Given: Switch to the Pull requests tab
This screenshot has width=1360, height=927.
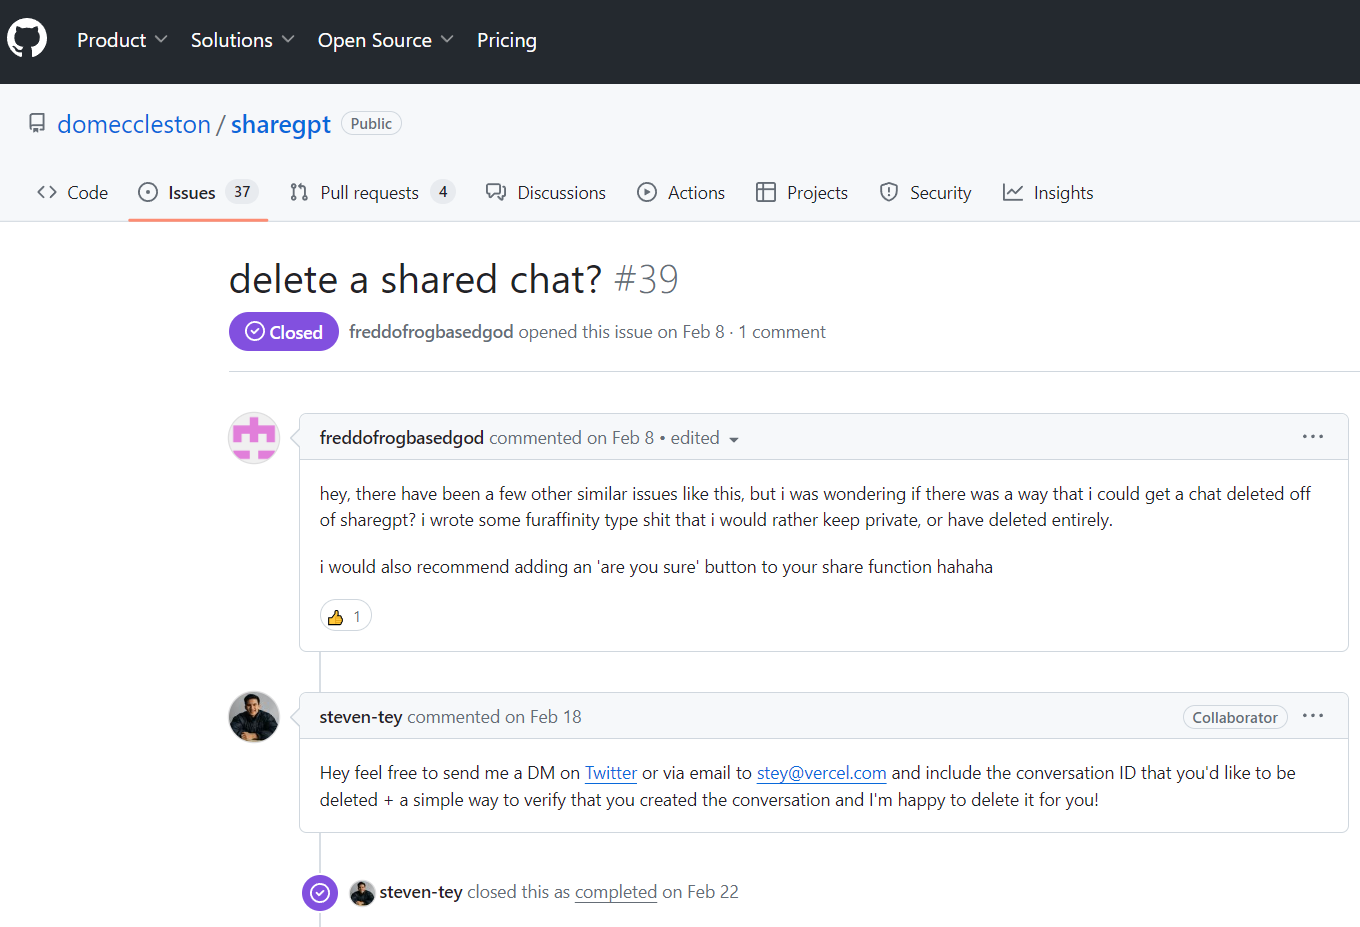Looking at the screenshot, I should point(372,192).
